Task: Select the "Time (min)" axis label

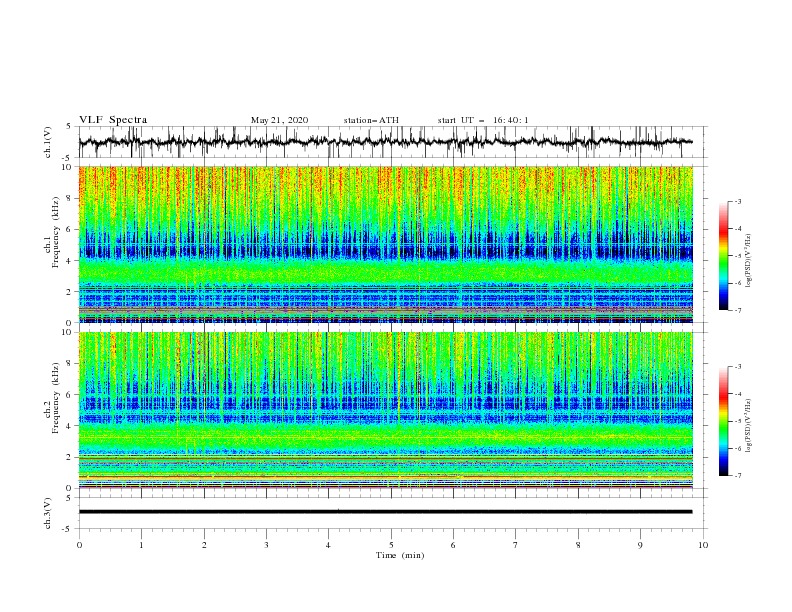Action: [400, 555]
